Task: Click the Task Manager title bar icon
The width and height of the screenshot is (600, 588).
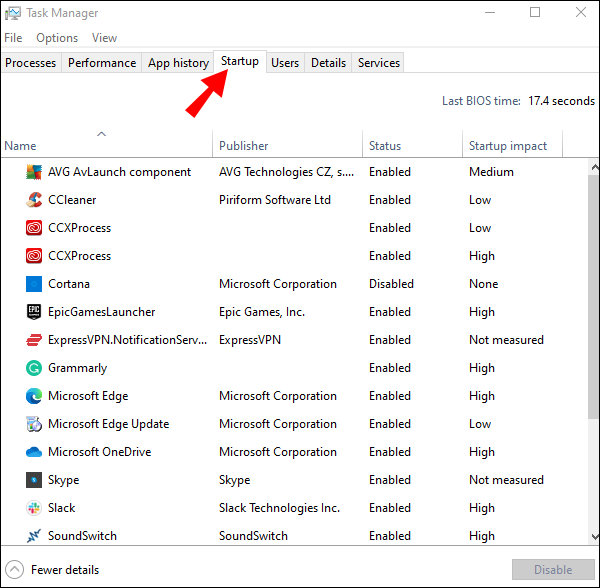Action: (13, 13)
